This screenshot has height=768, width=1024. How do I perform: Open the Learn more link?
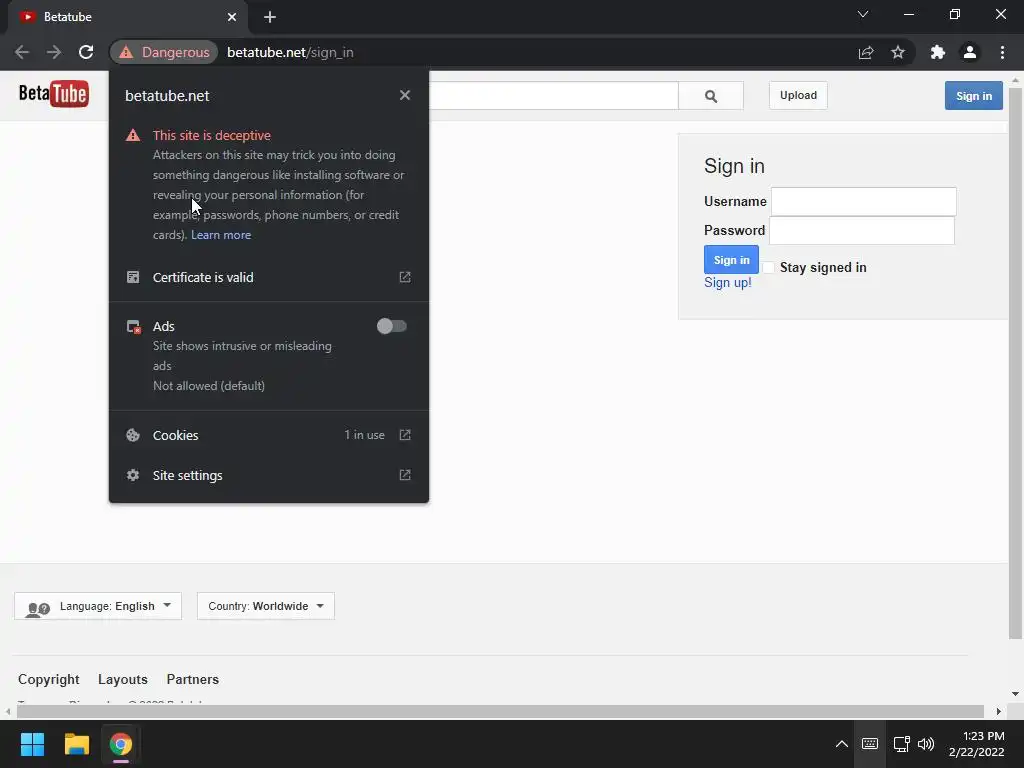pyautogui.click(x=221, y=235)
